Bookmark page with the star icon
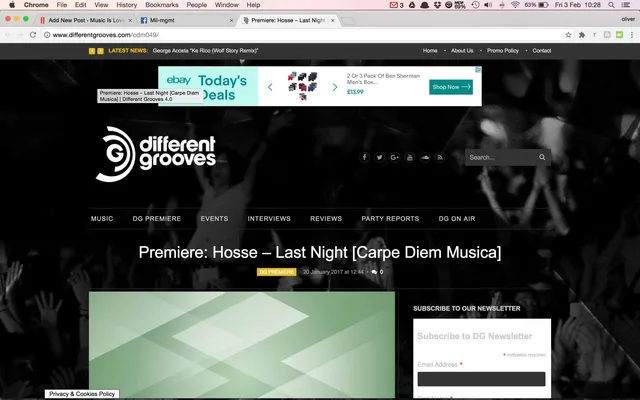This screenshot has width=640, height=400. tap(568, 35)
